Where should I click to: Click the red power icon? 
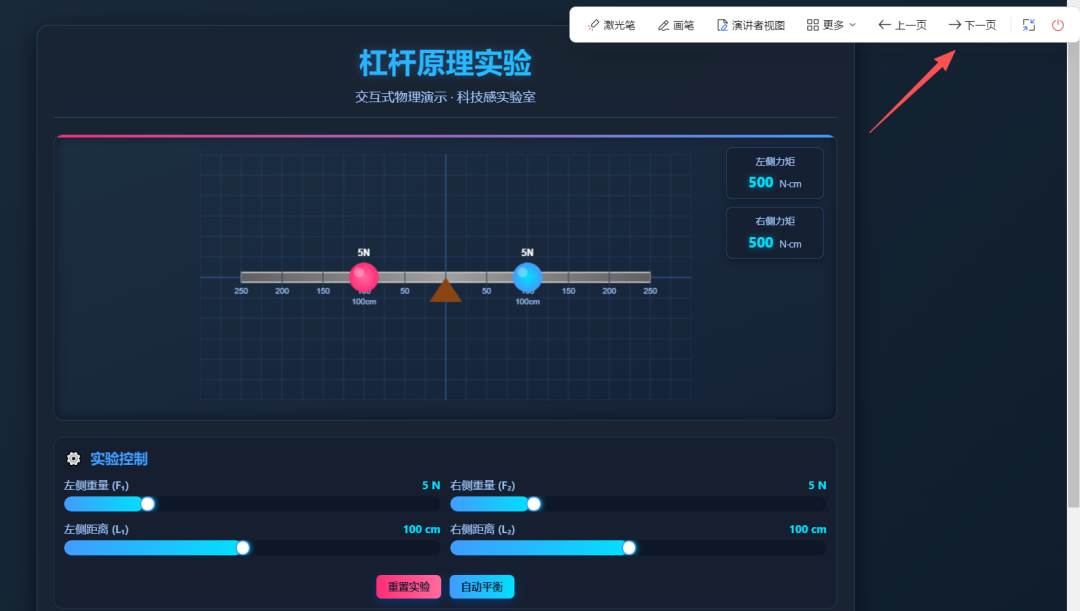pyautogui.click(x=1058, y=24)
